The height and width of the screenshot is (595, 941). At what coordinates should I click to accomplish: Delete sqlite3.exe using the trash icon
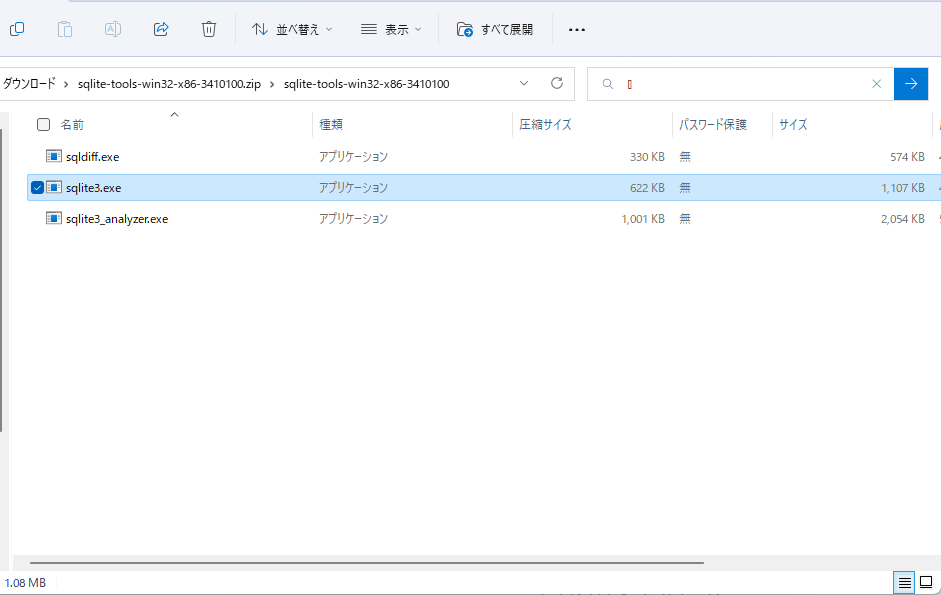coord(209,30)
